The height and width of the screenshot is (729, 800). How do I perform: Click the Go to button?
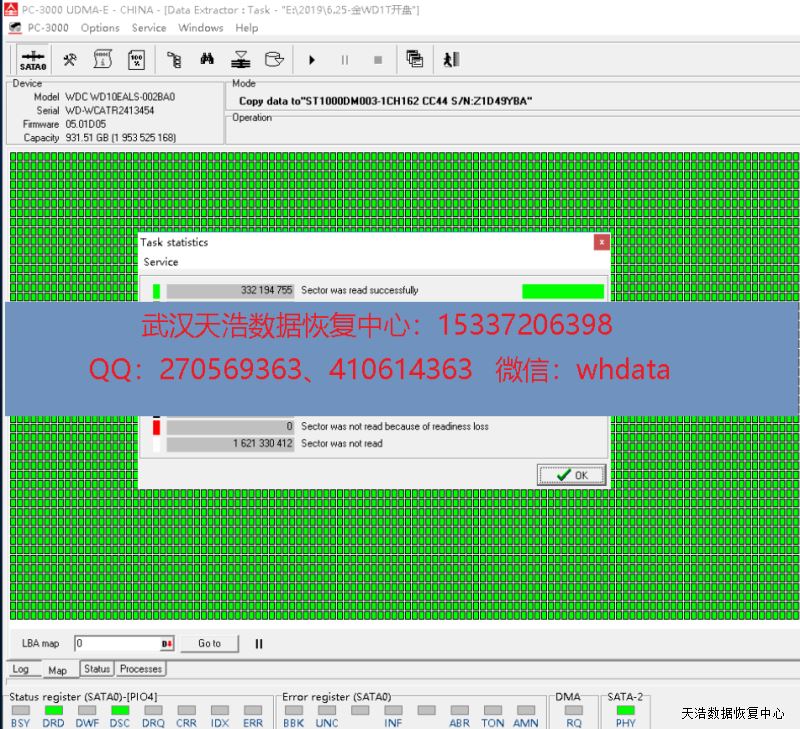point(209,644)
